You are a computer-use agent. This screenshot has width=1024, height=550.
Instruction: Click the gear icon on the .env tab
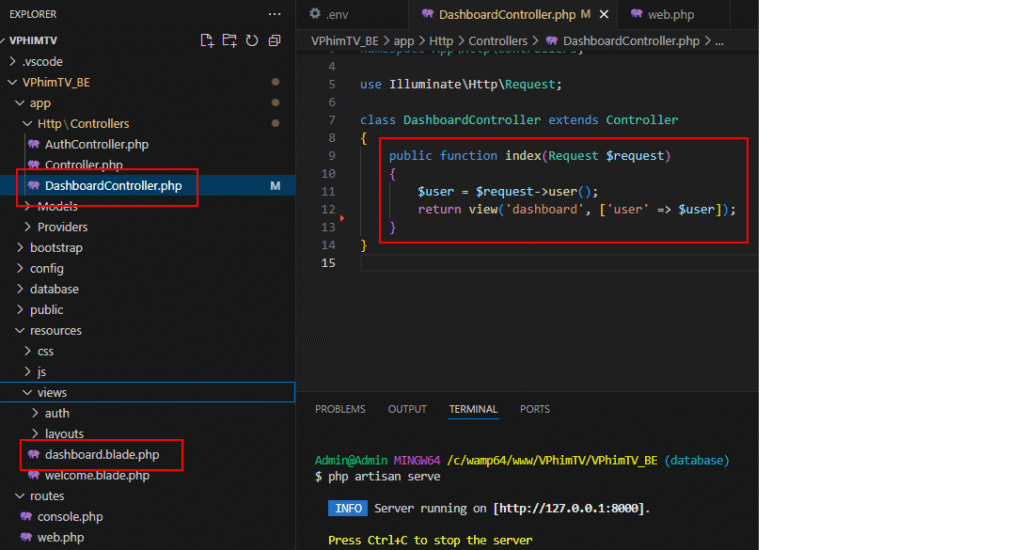pyautogui.click(x=315, y=13)
